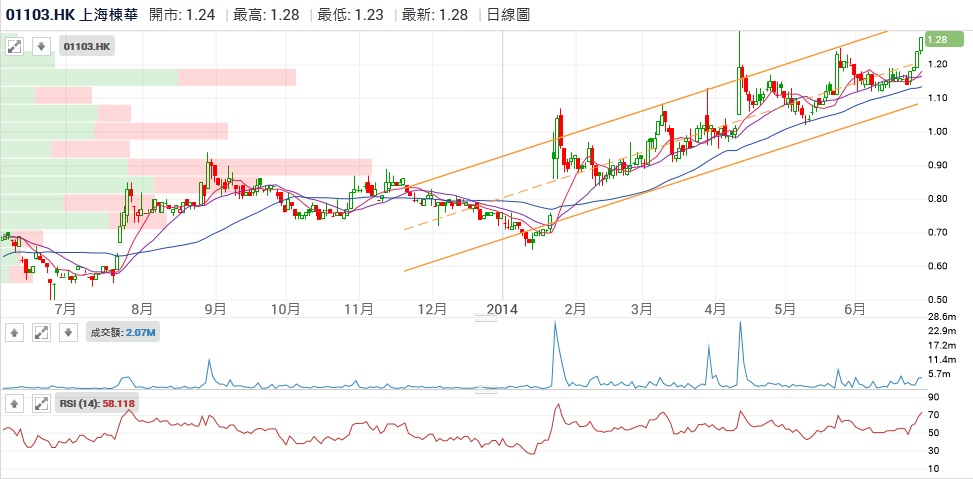
Task: Move the 成交額 volume pane up
Action: [15, 333]
